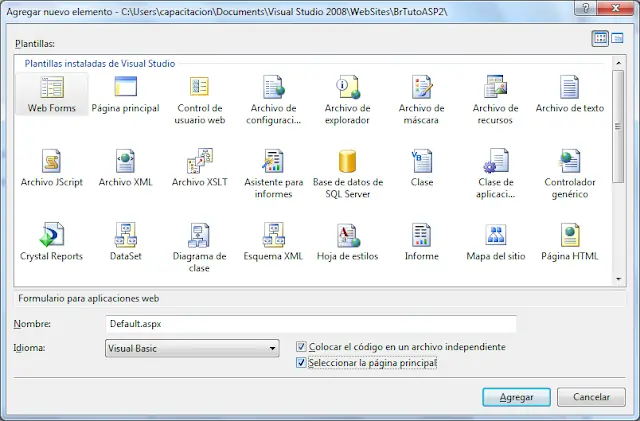
Task: Choose the Hoja de estilos template
Action: click(x=347, y=242)
